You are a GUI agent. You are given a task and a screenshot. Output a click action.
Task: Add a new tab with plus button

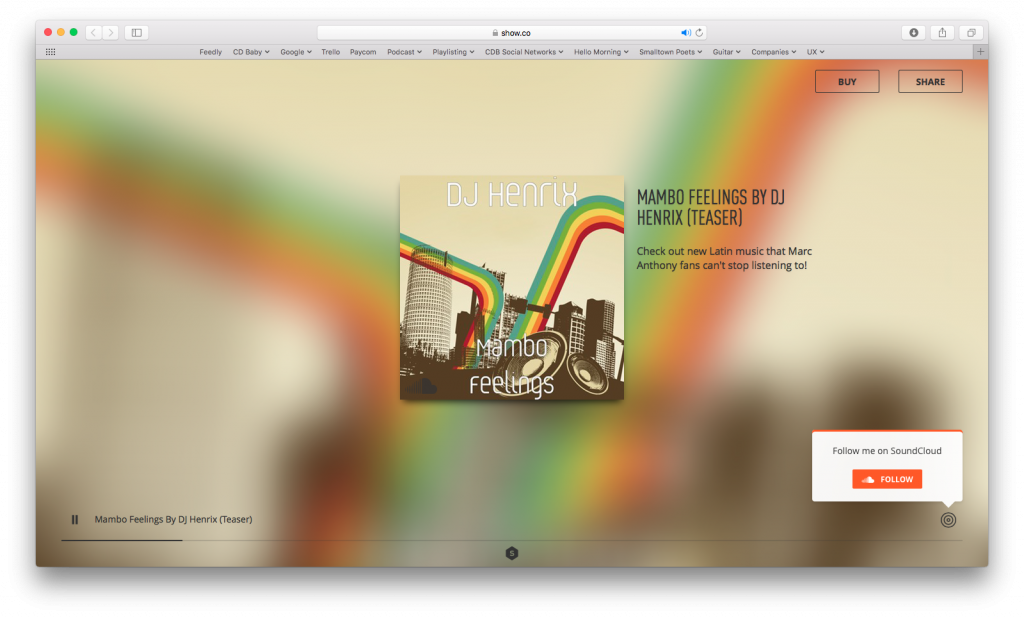click(x=980, y=52)
